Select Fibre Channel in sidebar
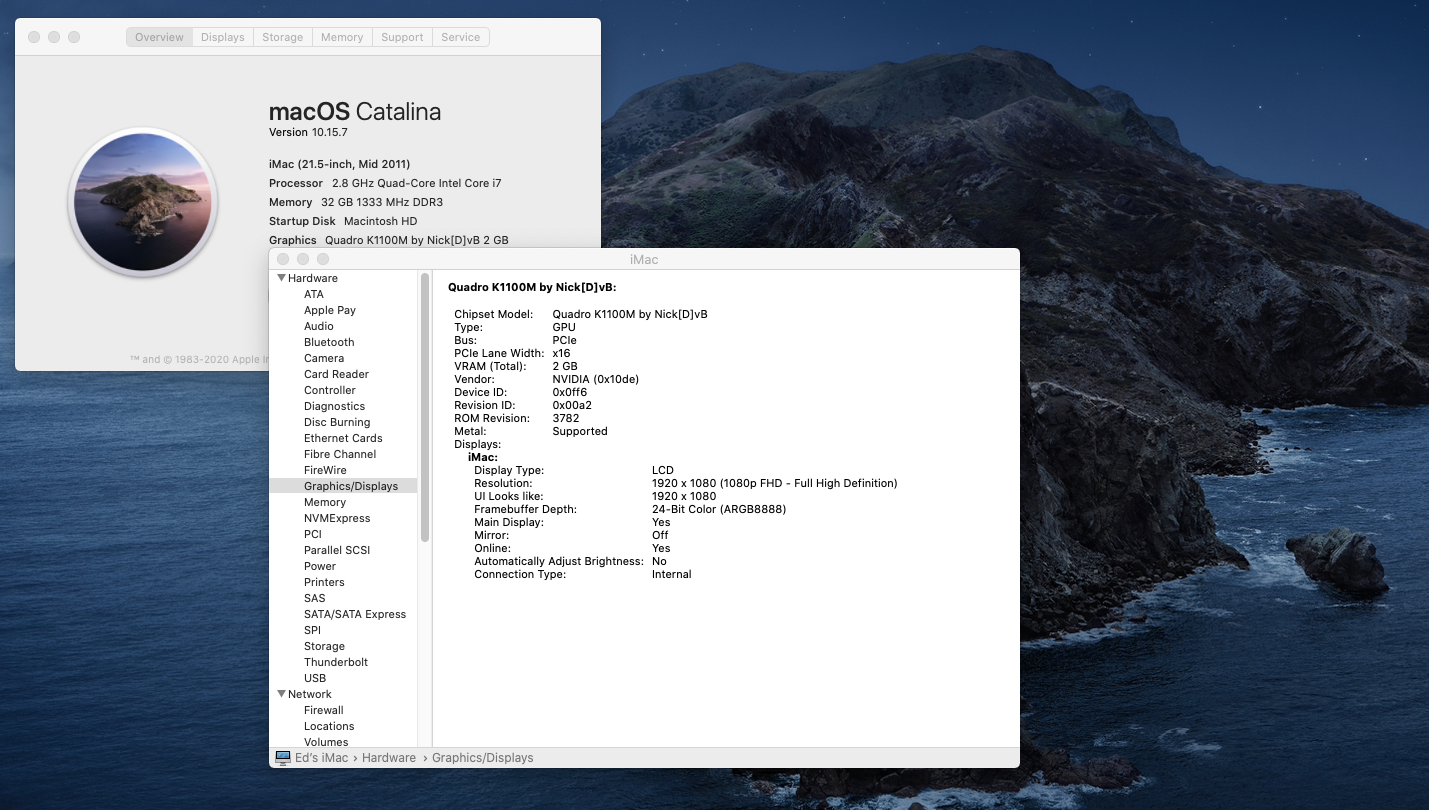The height and width of the screenshot is (810, 1429). 340,454
